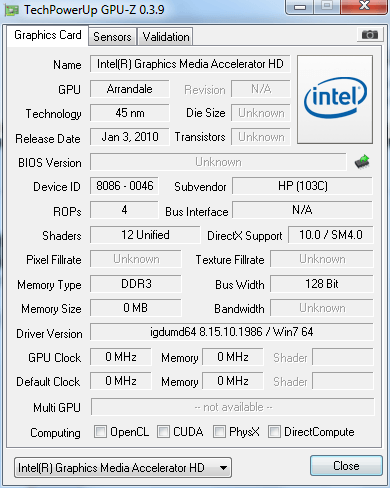The height and width of the screenshot is (488, 390).
Task: Tick the DirectCompute checkbox
Action: coord(274,431)
